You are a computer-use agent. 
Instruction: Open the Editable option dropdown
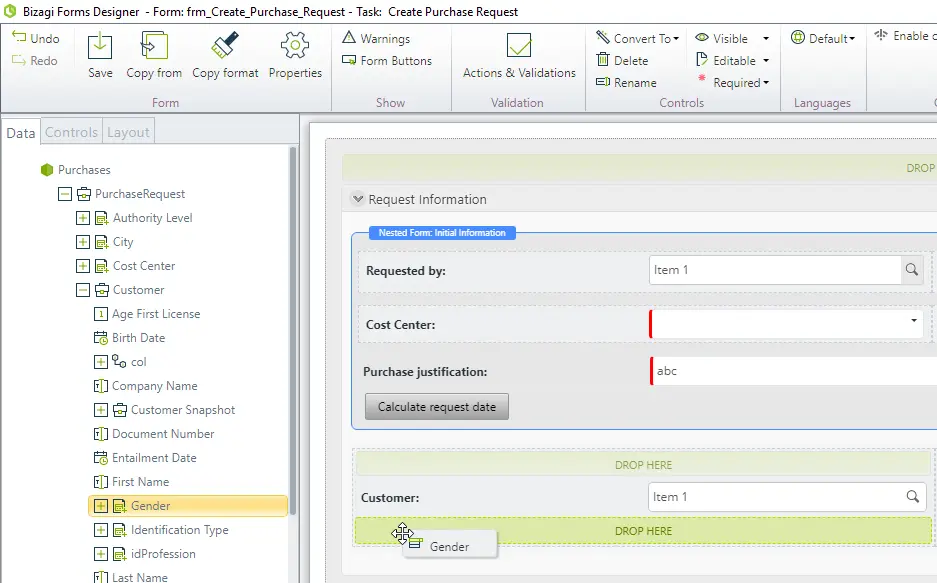pyautogui.click(x=765, y=60)
